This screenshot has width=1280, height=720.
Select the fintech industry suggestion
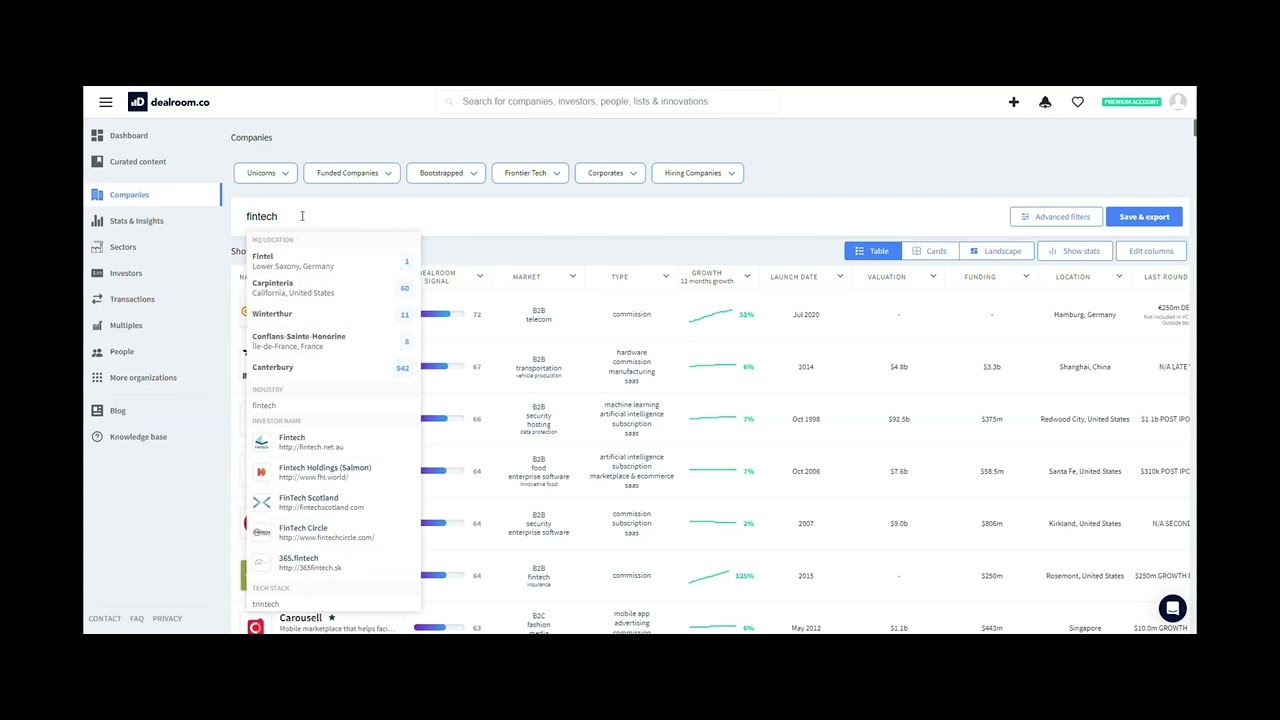[332, 405]
